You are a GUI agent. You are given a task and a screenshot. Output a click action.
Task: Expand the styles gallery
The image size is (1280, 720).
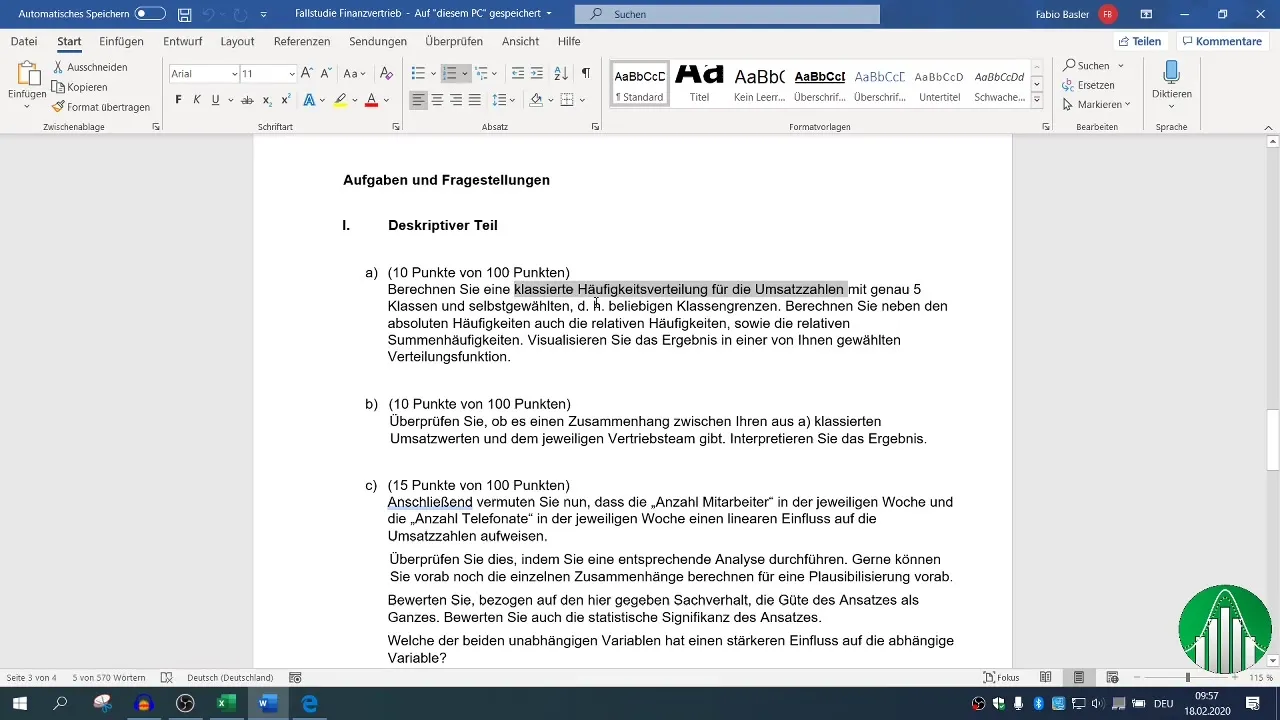click(1037, 101)
